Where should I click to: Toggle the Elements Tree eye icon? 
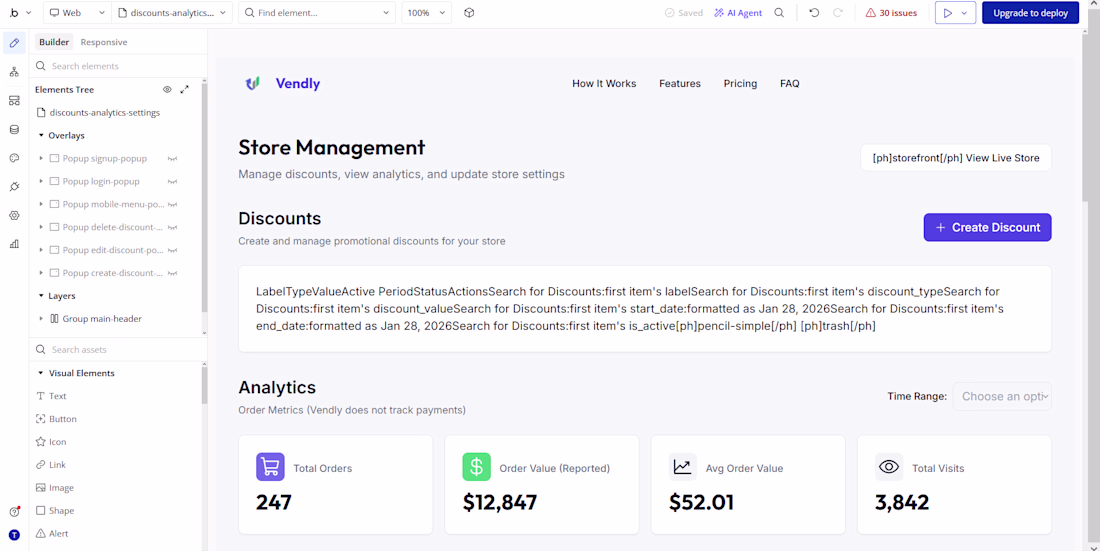[x=167, y=90]
